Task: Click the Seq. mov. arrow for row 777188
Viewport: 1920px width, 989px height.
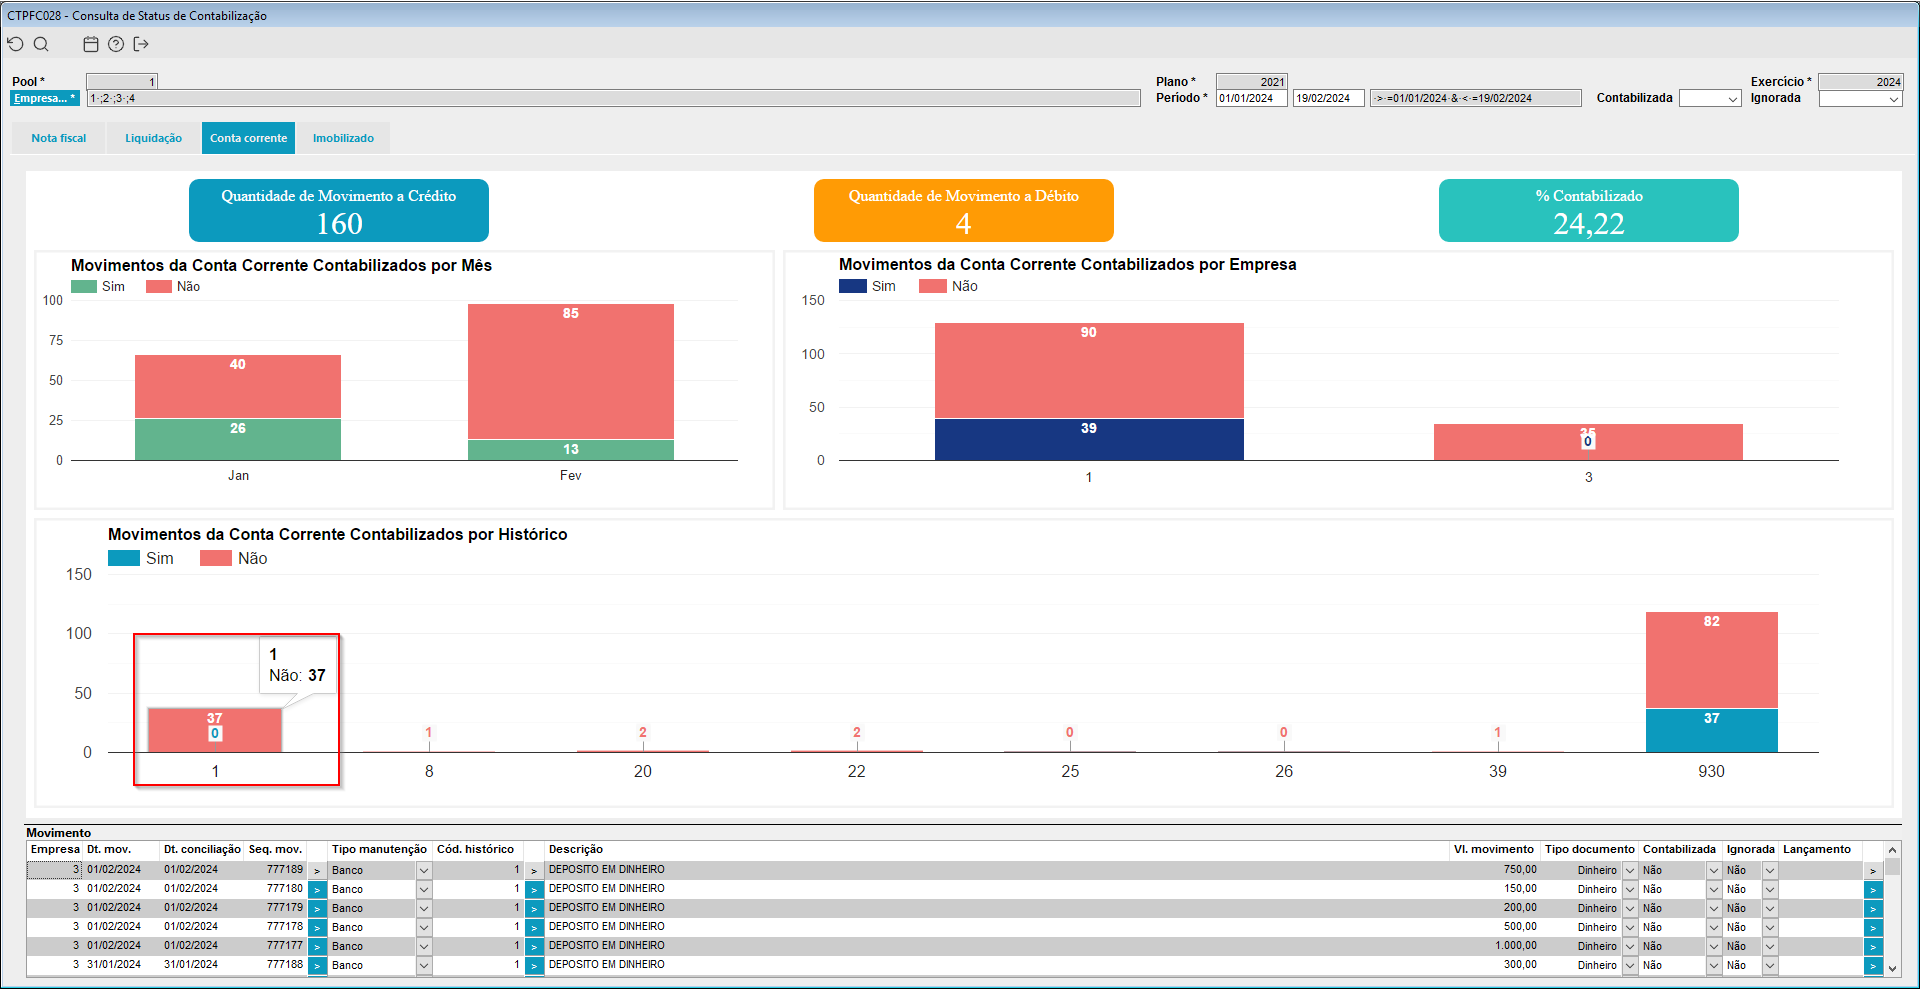Action: tap(317, 966)
